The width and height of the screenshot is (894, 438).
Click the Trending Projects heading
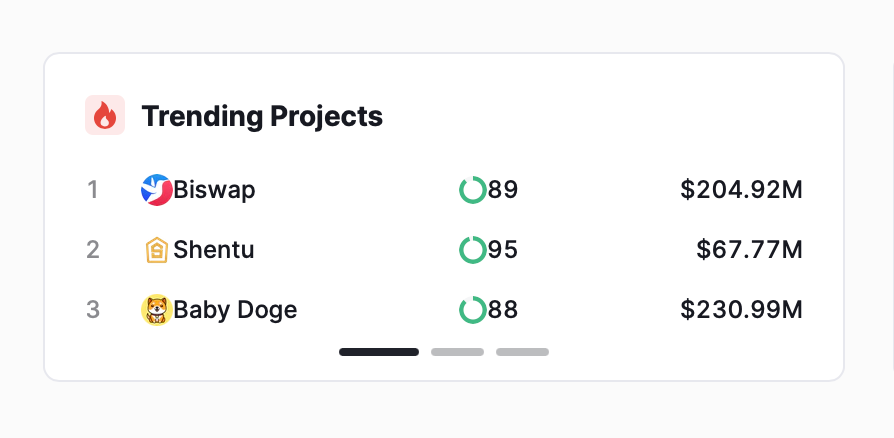point(262,116)
